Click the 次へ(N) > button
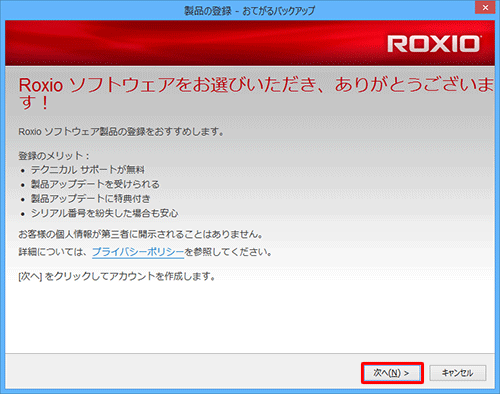The image size is (500, 394). coord(392,373)
